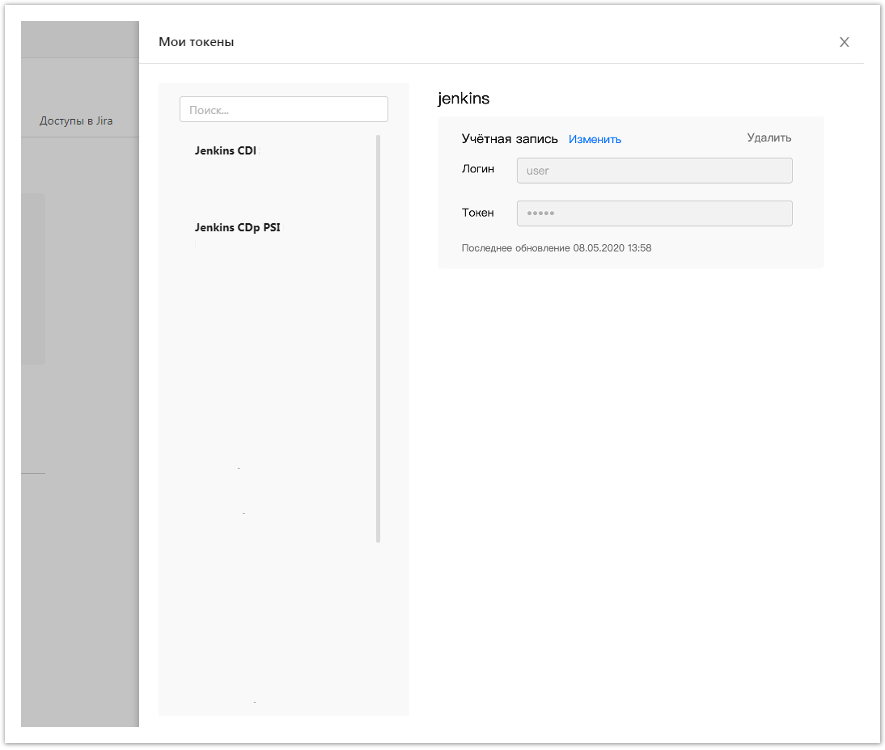This screenshot has width=885, height=750.
Task: Click the Мои токены dialog title
Action: (x=197, y=42)
